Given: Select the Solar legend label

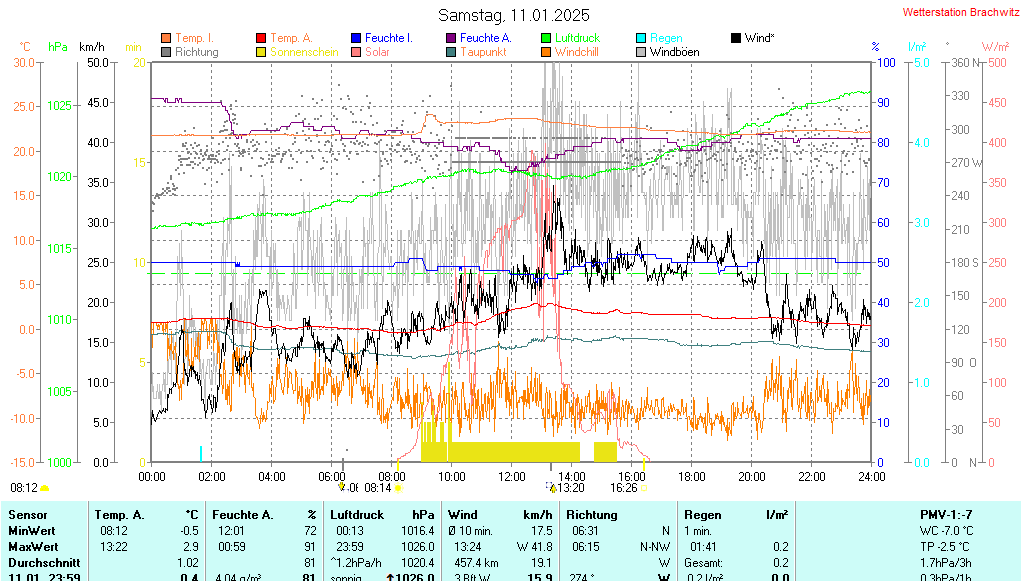Looking at the screenshot, I should 377,52.
